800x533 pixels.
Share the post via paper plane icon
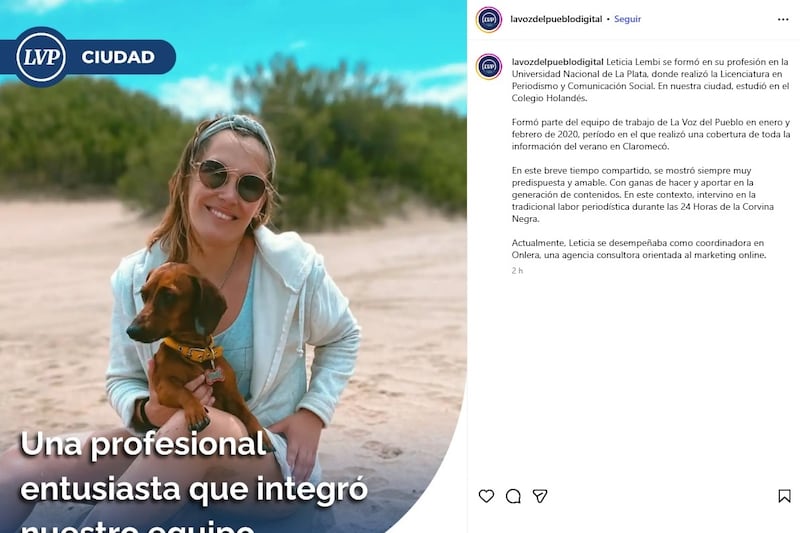[x=540, y=496]
